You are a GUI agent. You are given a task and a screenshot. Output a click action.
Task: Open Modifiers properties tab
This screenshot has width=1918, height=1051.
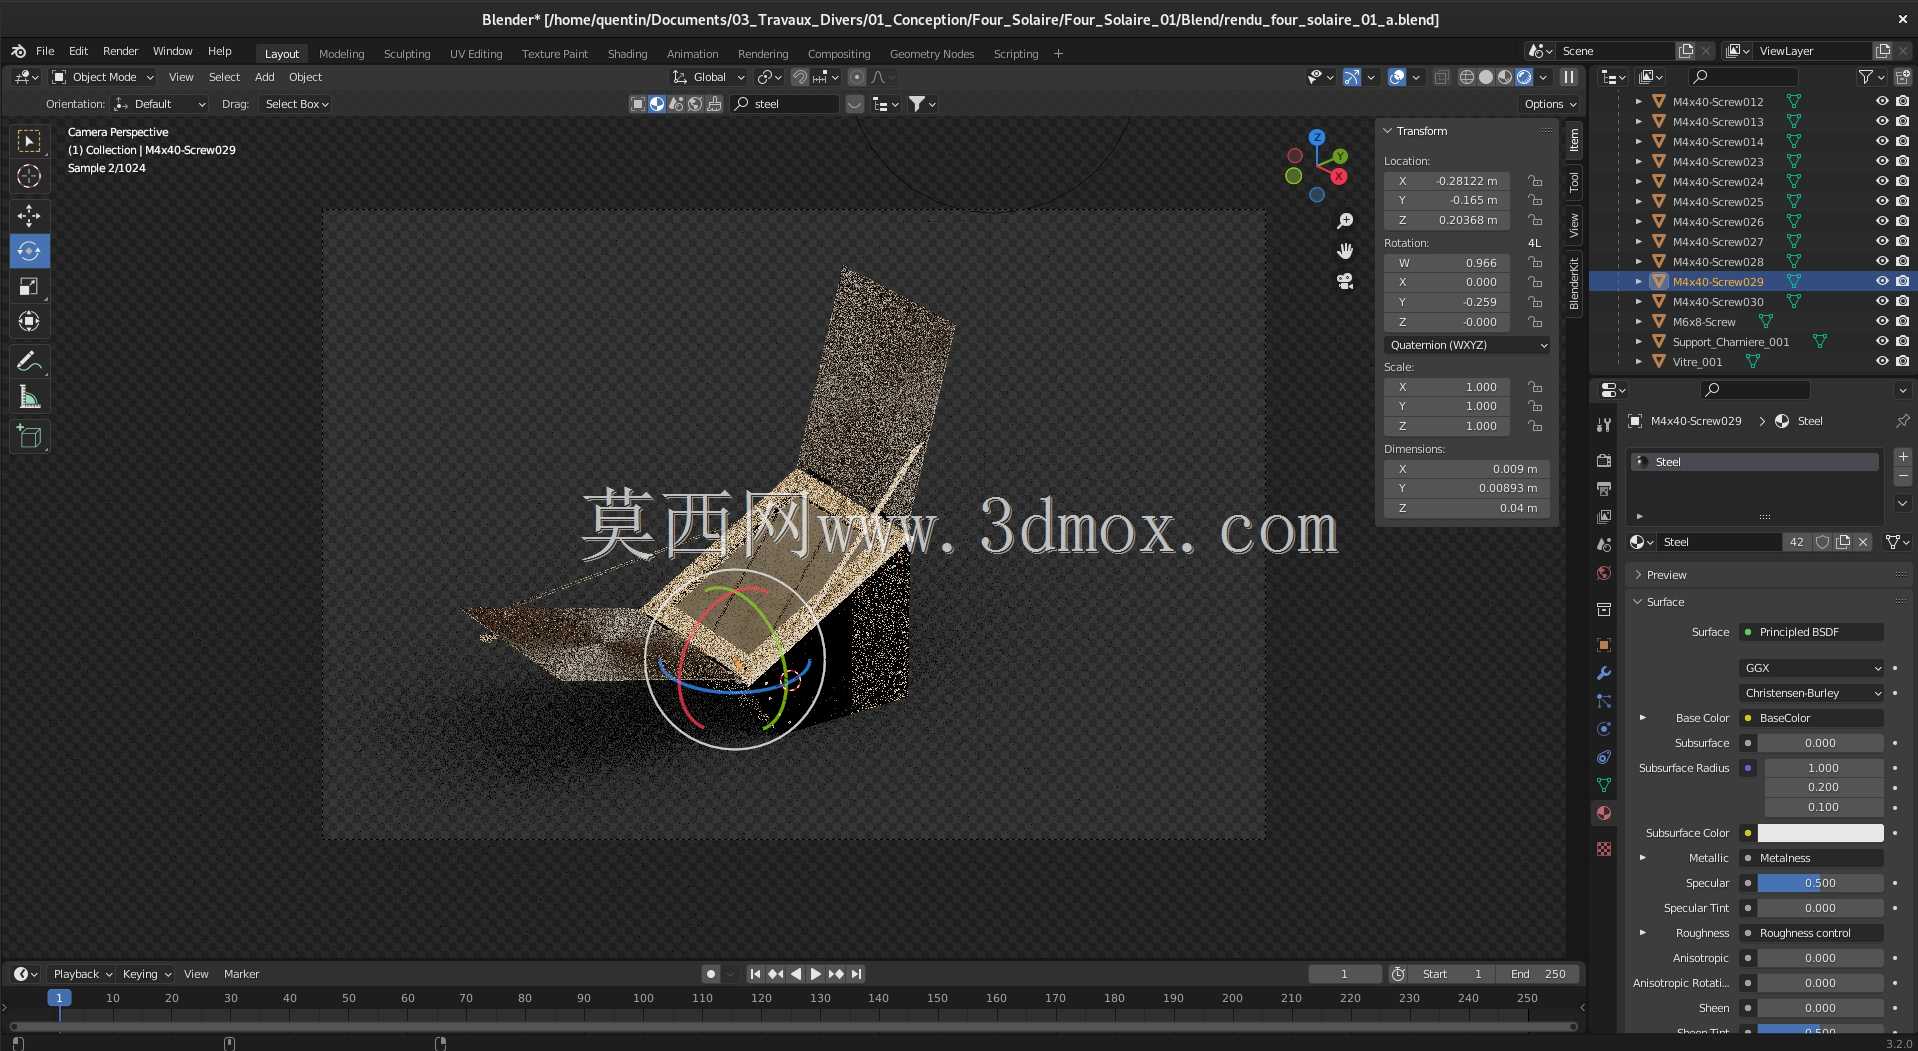click(x=1604, y=673)
